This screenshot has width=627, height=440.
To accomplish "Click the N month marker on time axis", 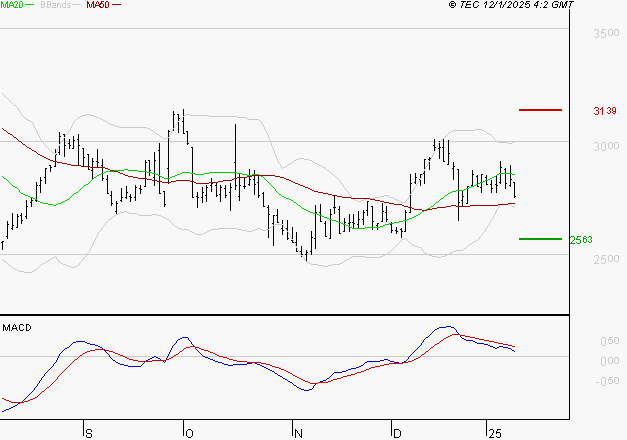I will coord(298,432).
